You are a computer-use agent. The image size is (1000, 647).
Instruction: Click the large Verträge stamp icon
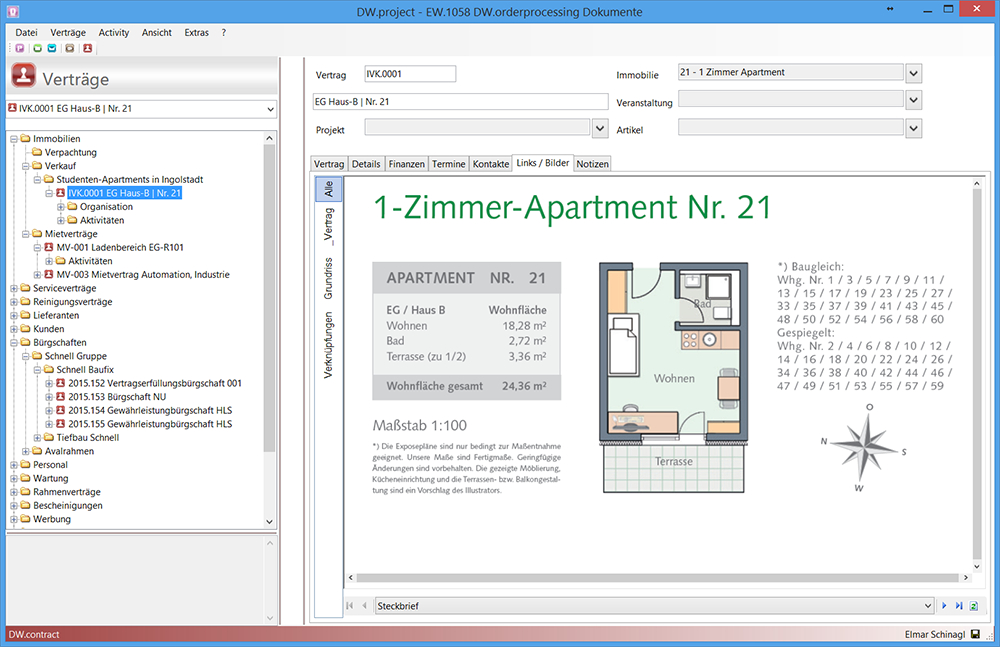click(x=24, y=76)
